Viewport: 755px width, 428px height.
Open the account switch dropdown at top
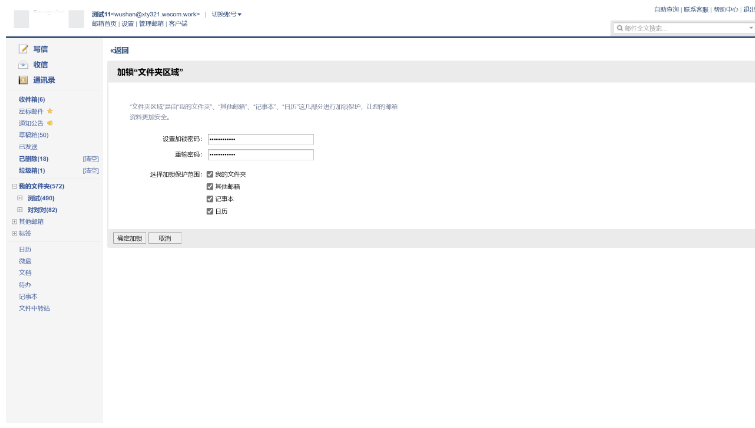click(227, 14)
